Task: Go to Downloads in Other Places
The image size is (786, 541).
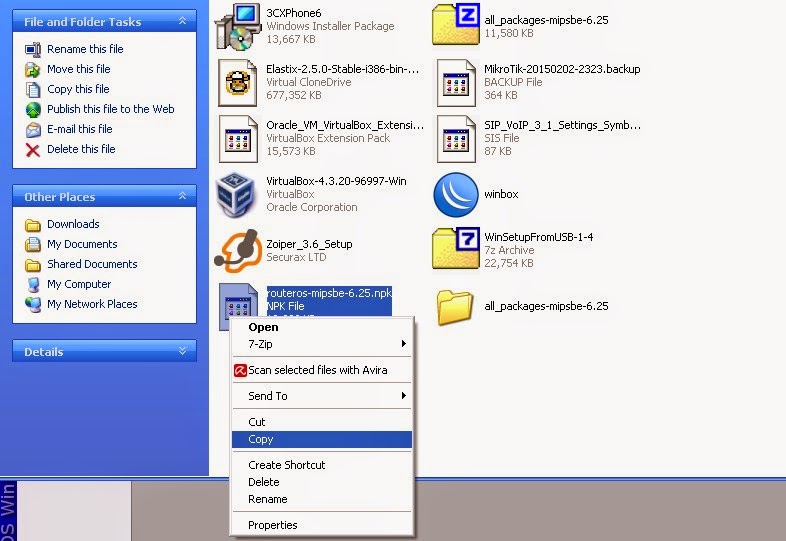Action: click(x=73, y=225)
